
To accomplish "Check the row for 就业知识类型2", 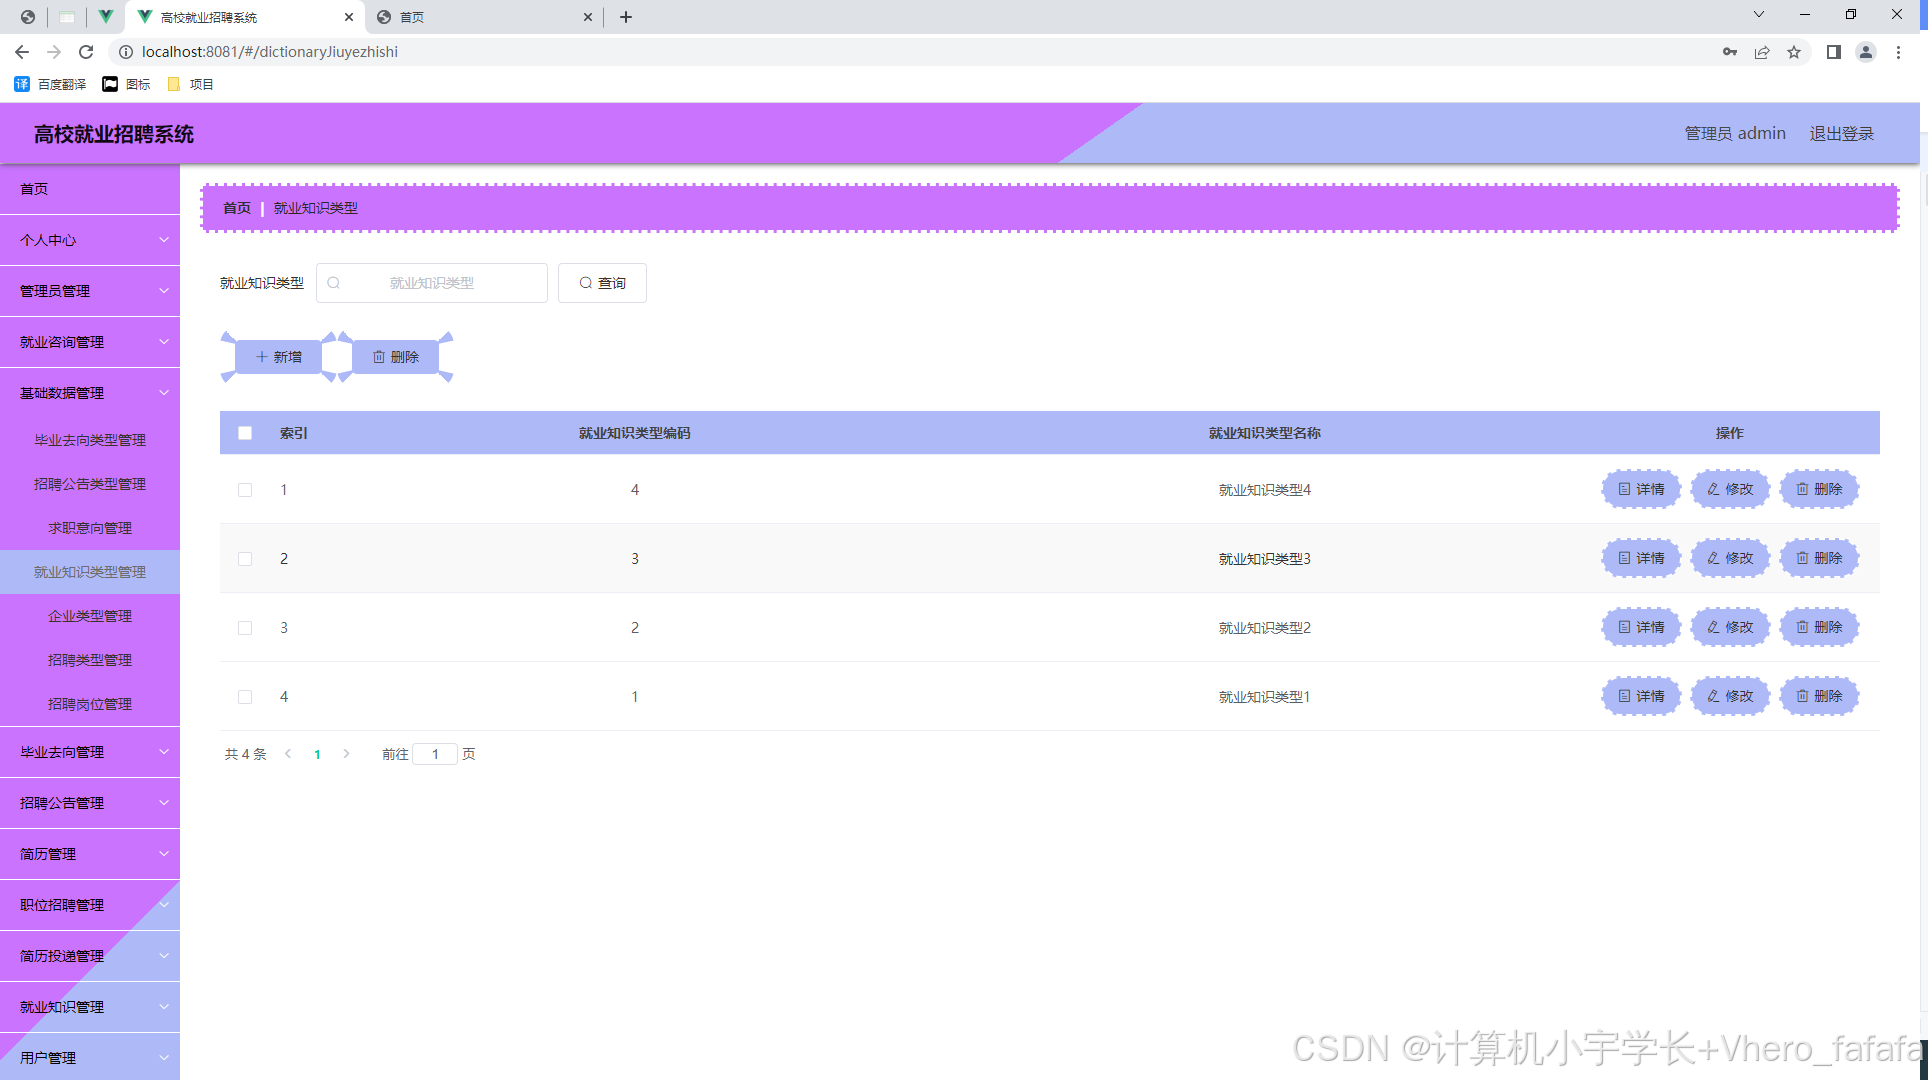I will (x=245, y=628).
